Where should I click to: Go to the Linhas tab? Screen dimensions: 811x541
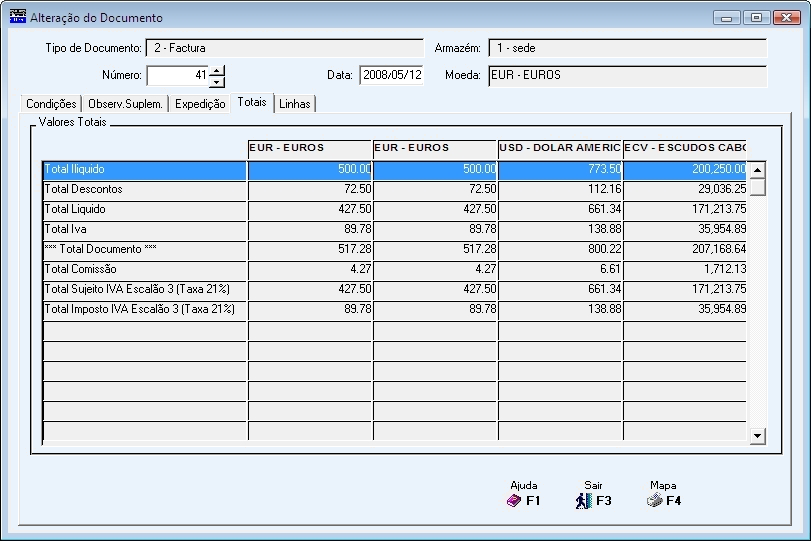click(295, 104)
